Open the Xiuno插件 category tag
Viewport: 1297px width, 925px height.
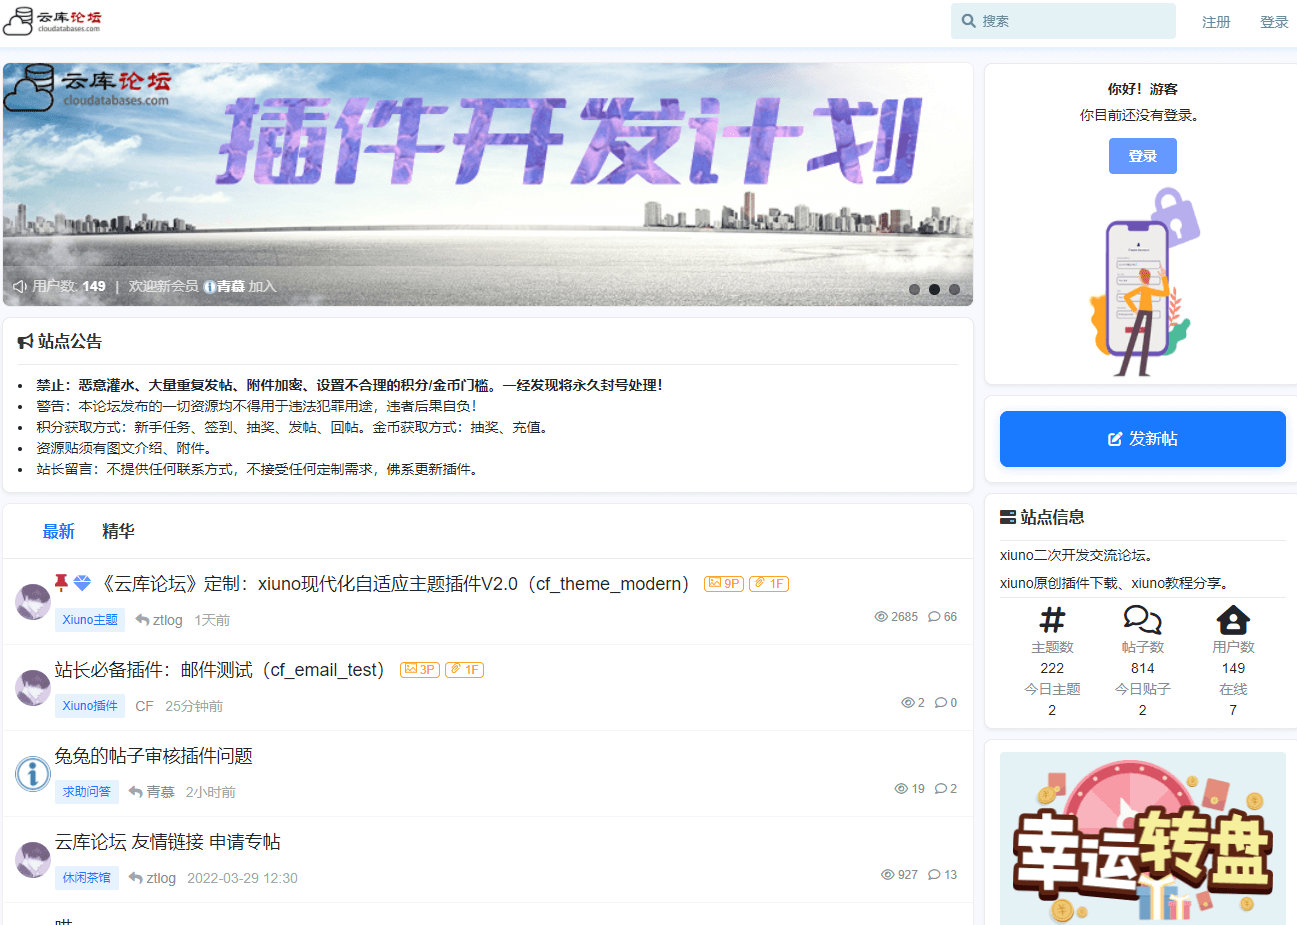pos(90,706)
